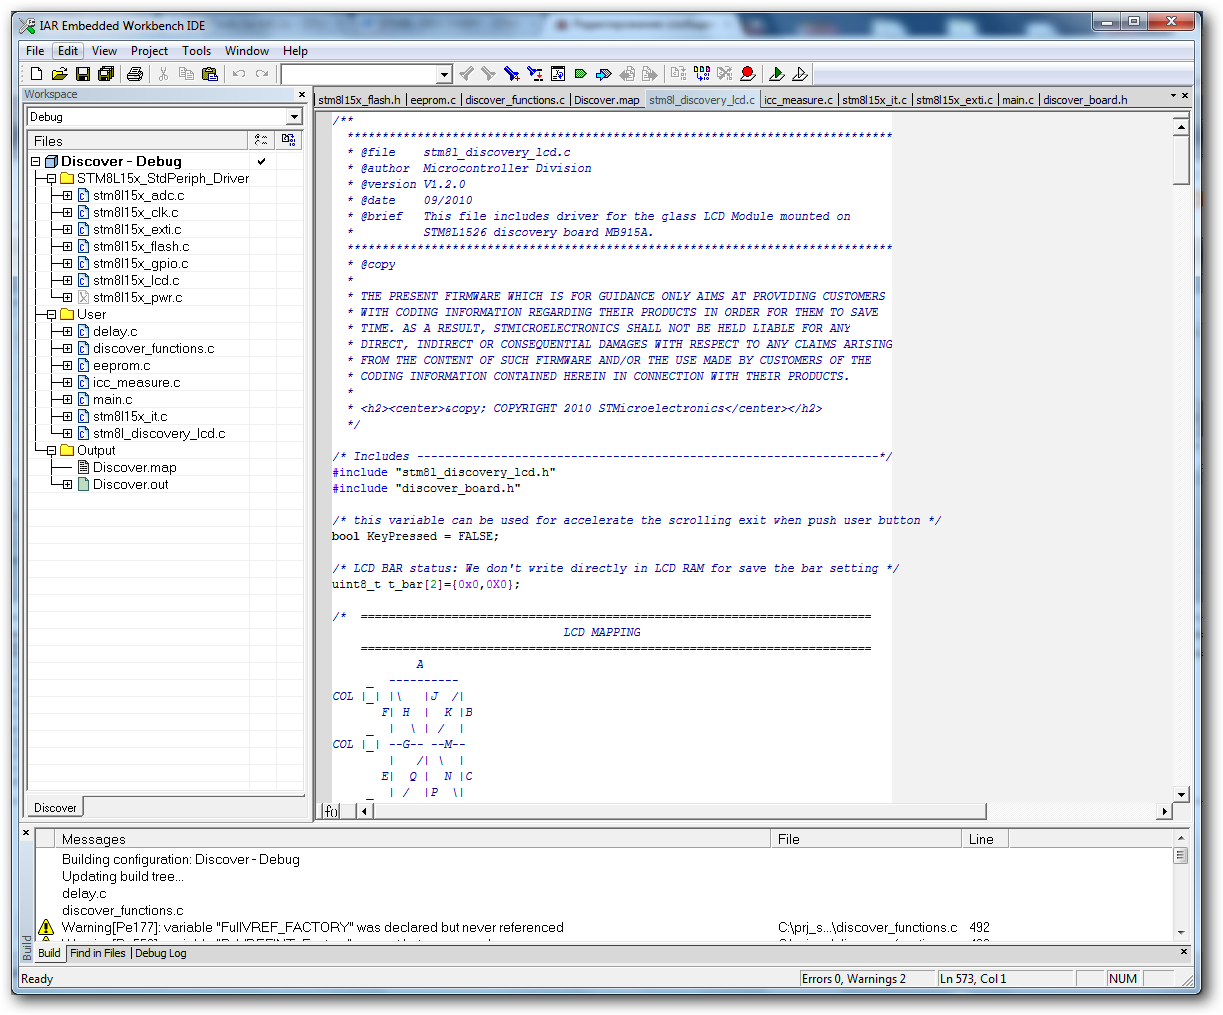Select stm8l_discovery_lcd.c in the workspace tree
Image resolution: width=1223 pixels, height=1015 pixels.
(159, 433)
